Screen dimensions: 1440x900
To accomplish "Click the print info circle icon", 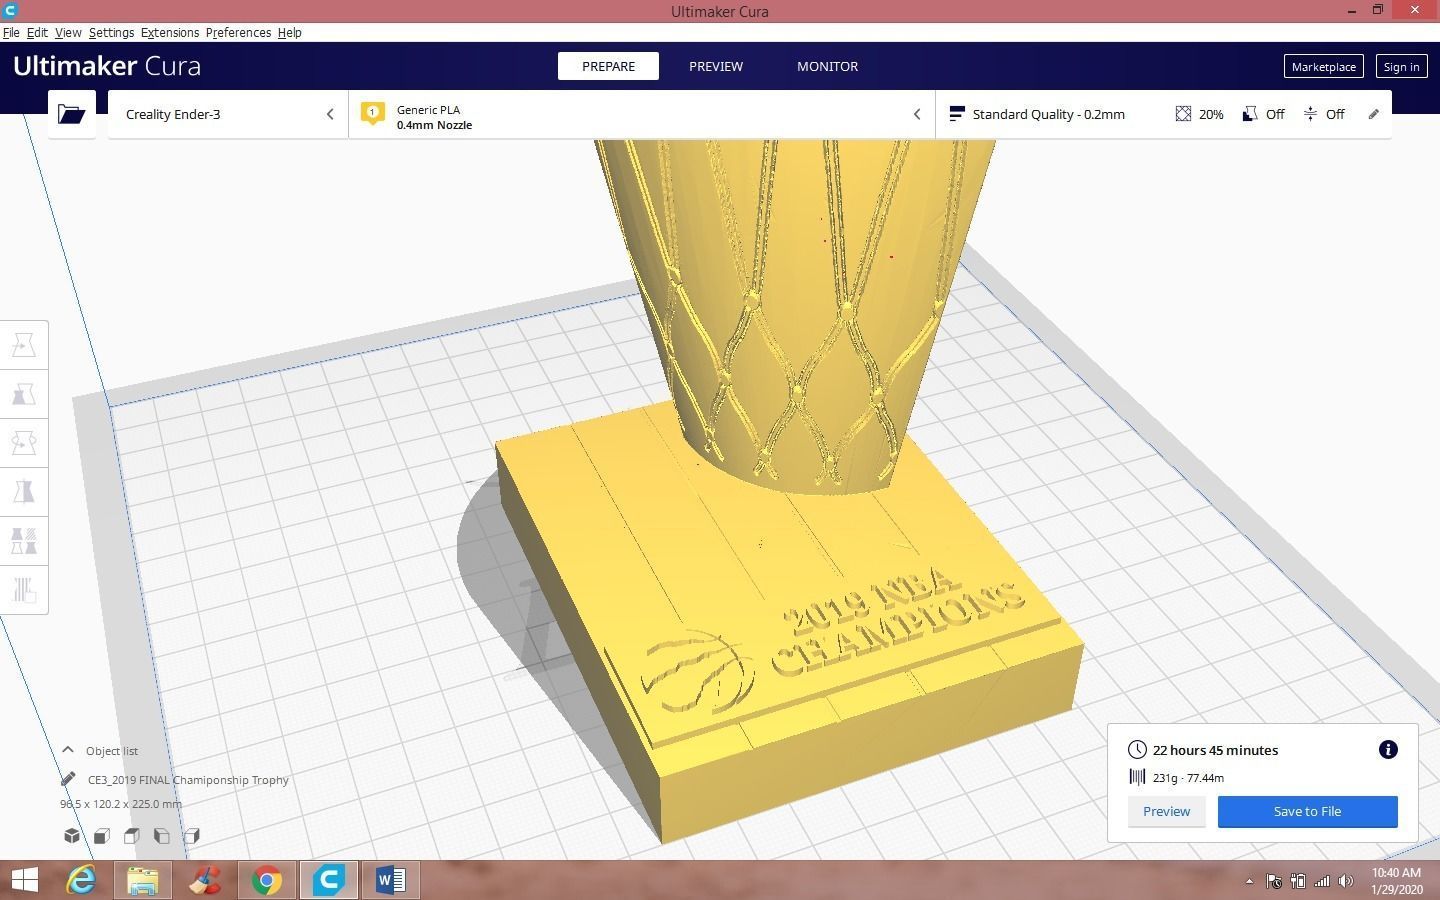I will click(x=1388, y=750).
